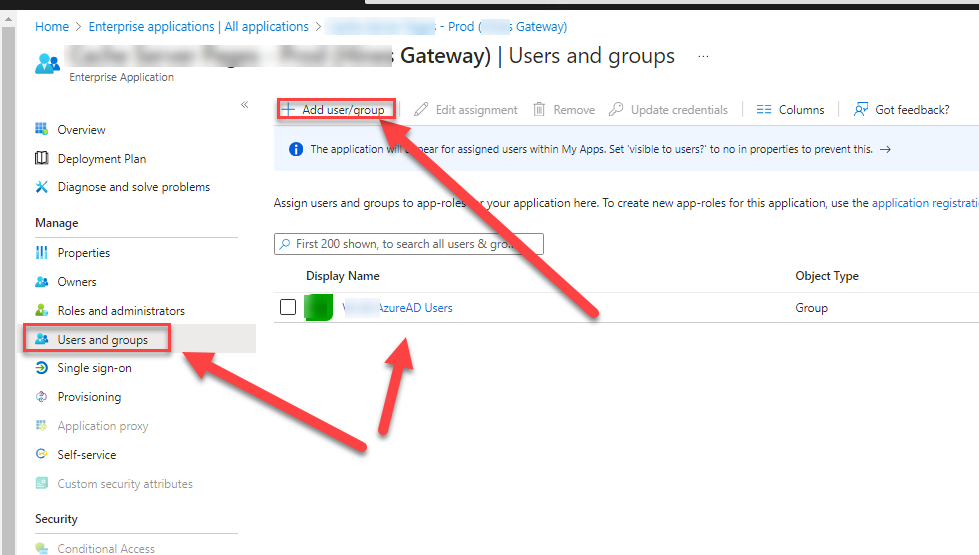Open the Provisioning page
This screenshot has height=555, width=979.
pyautogui.click(x=89, y=397)
